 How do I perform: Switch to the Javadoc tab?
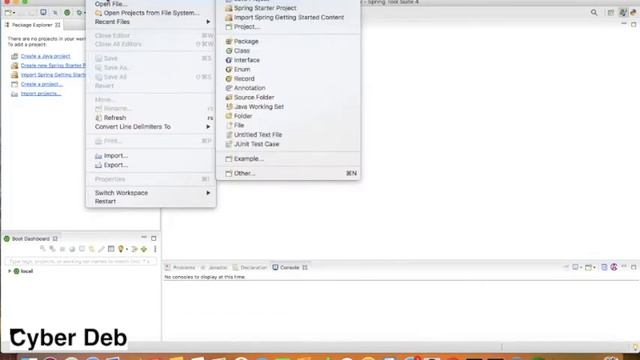click(x=214, y=267)
